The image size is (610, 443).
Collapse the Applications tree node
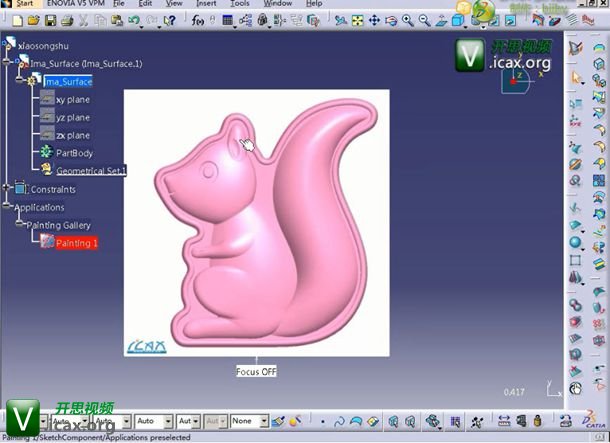(x=6, y=205)
